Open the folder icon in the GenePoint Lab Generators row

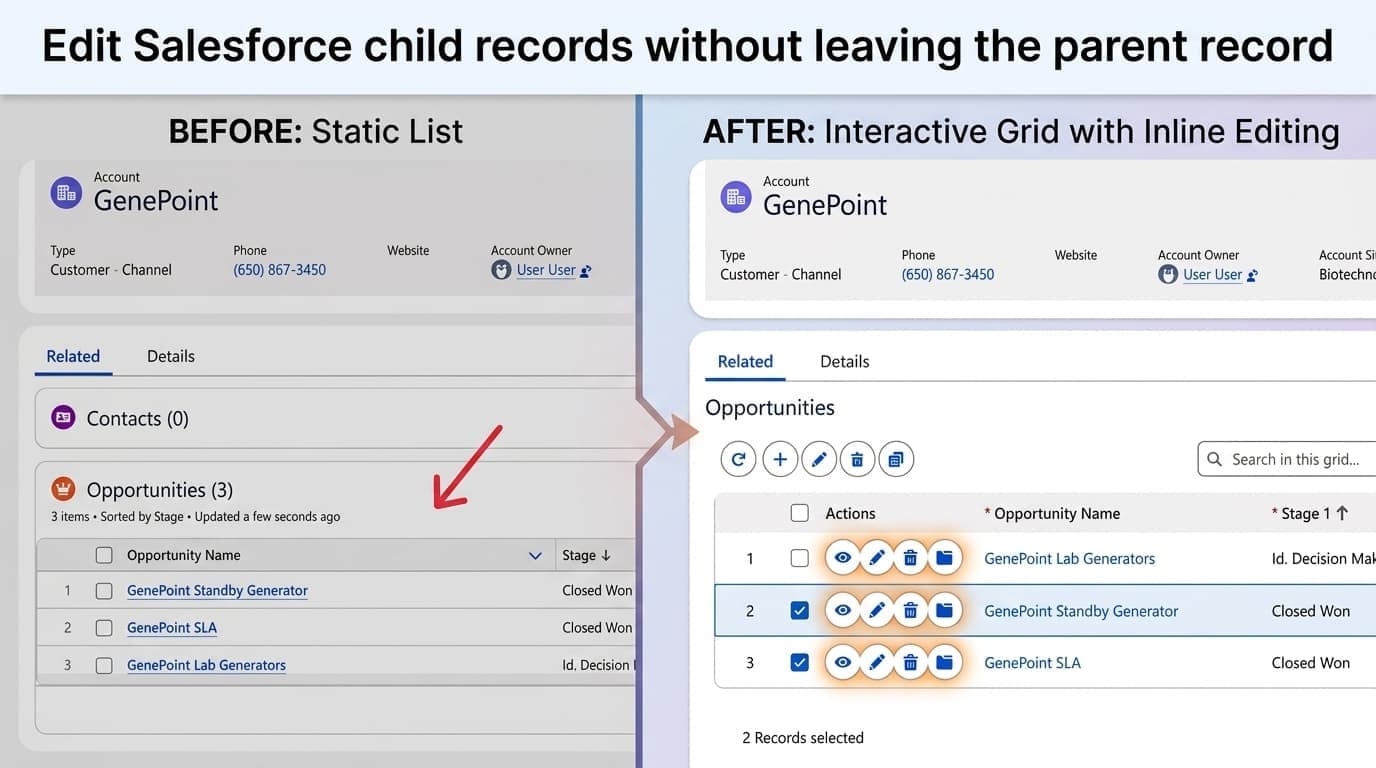tap(944, 558)
